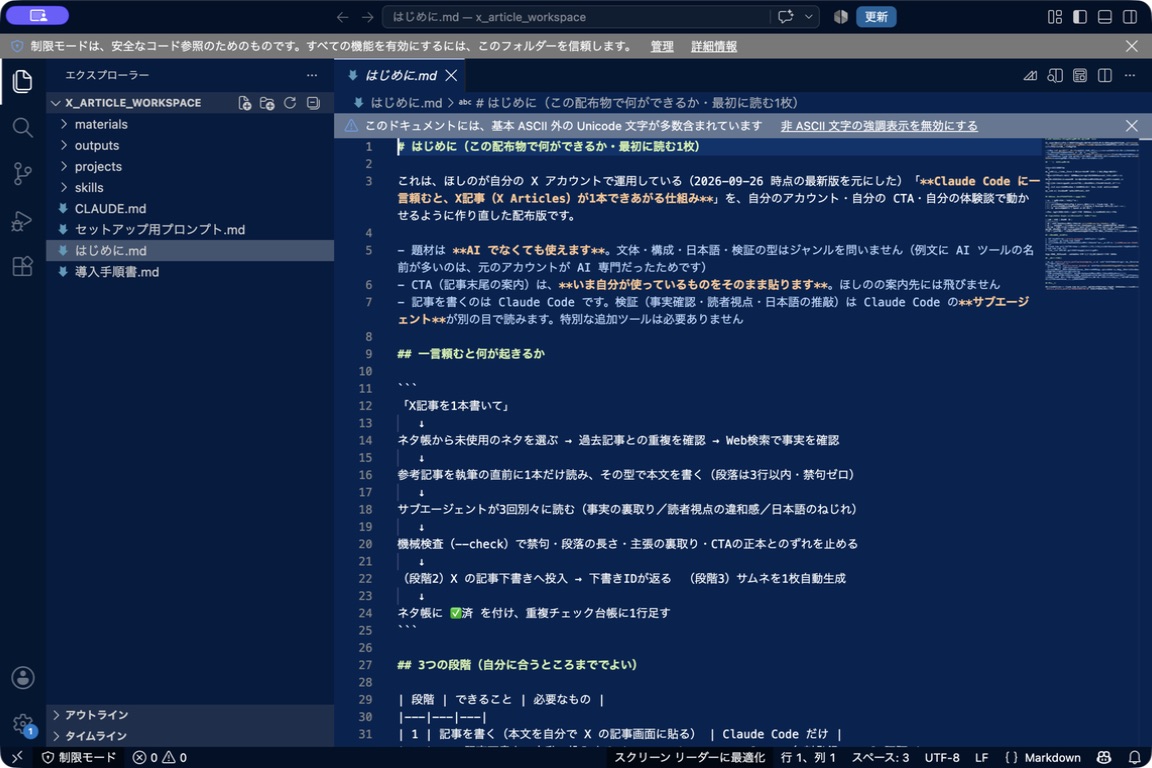Open the Accounts menu icon
The image size is (1152, 768).
click(x=23, y=678)
